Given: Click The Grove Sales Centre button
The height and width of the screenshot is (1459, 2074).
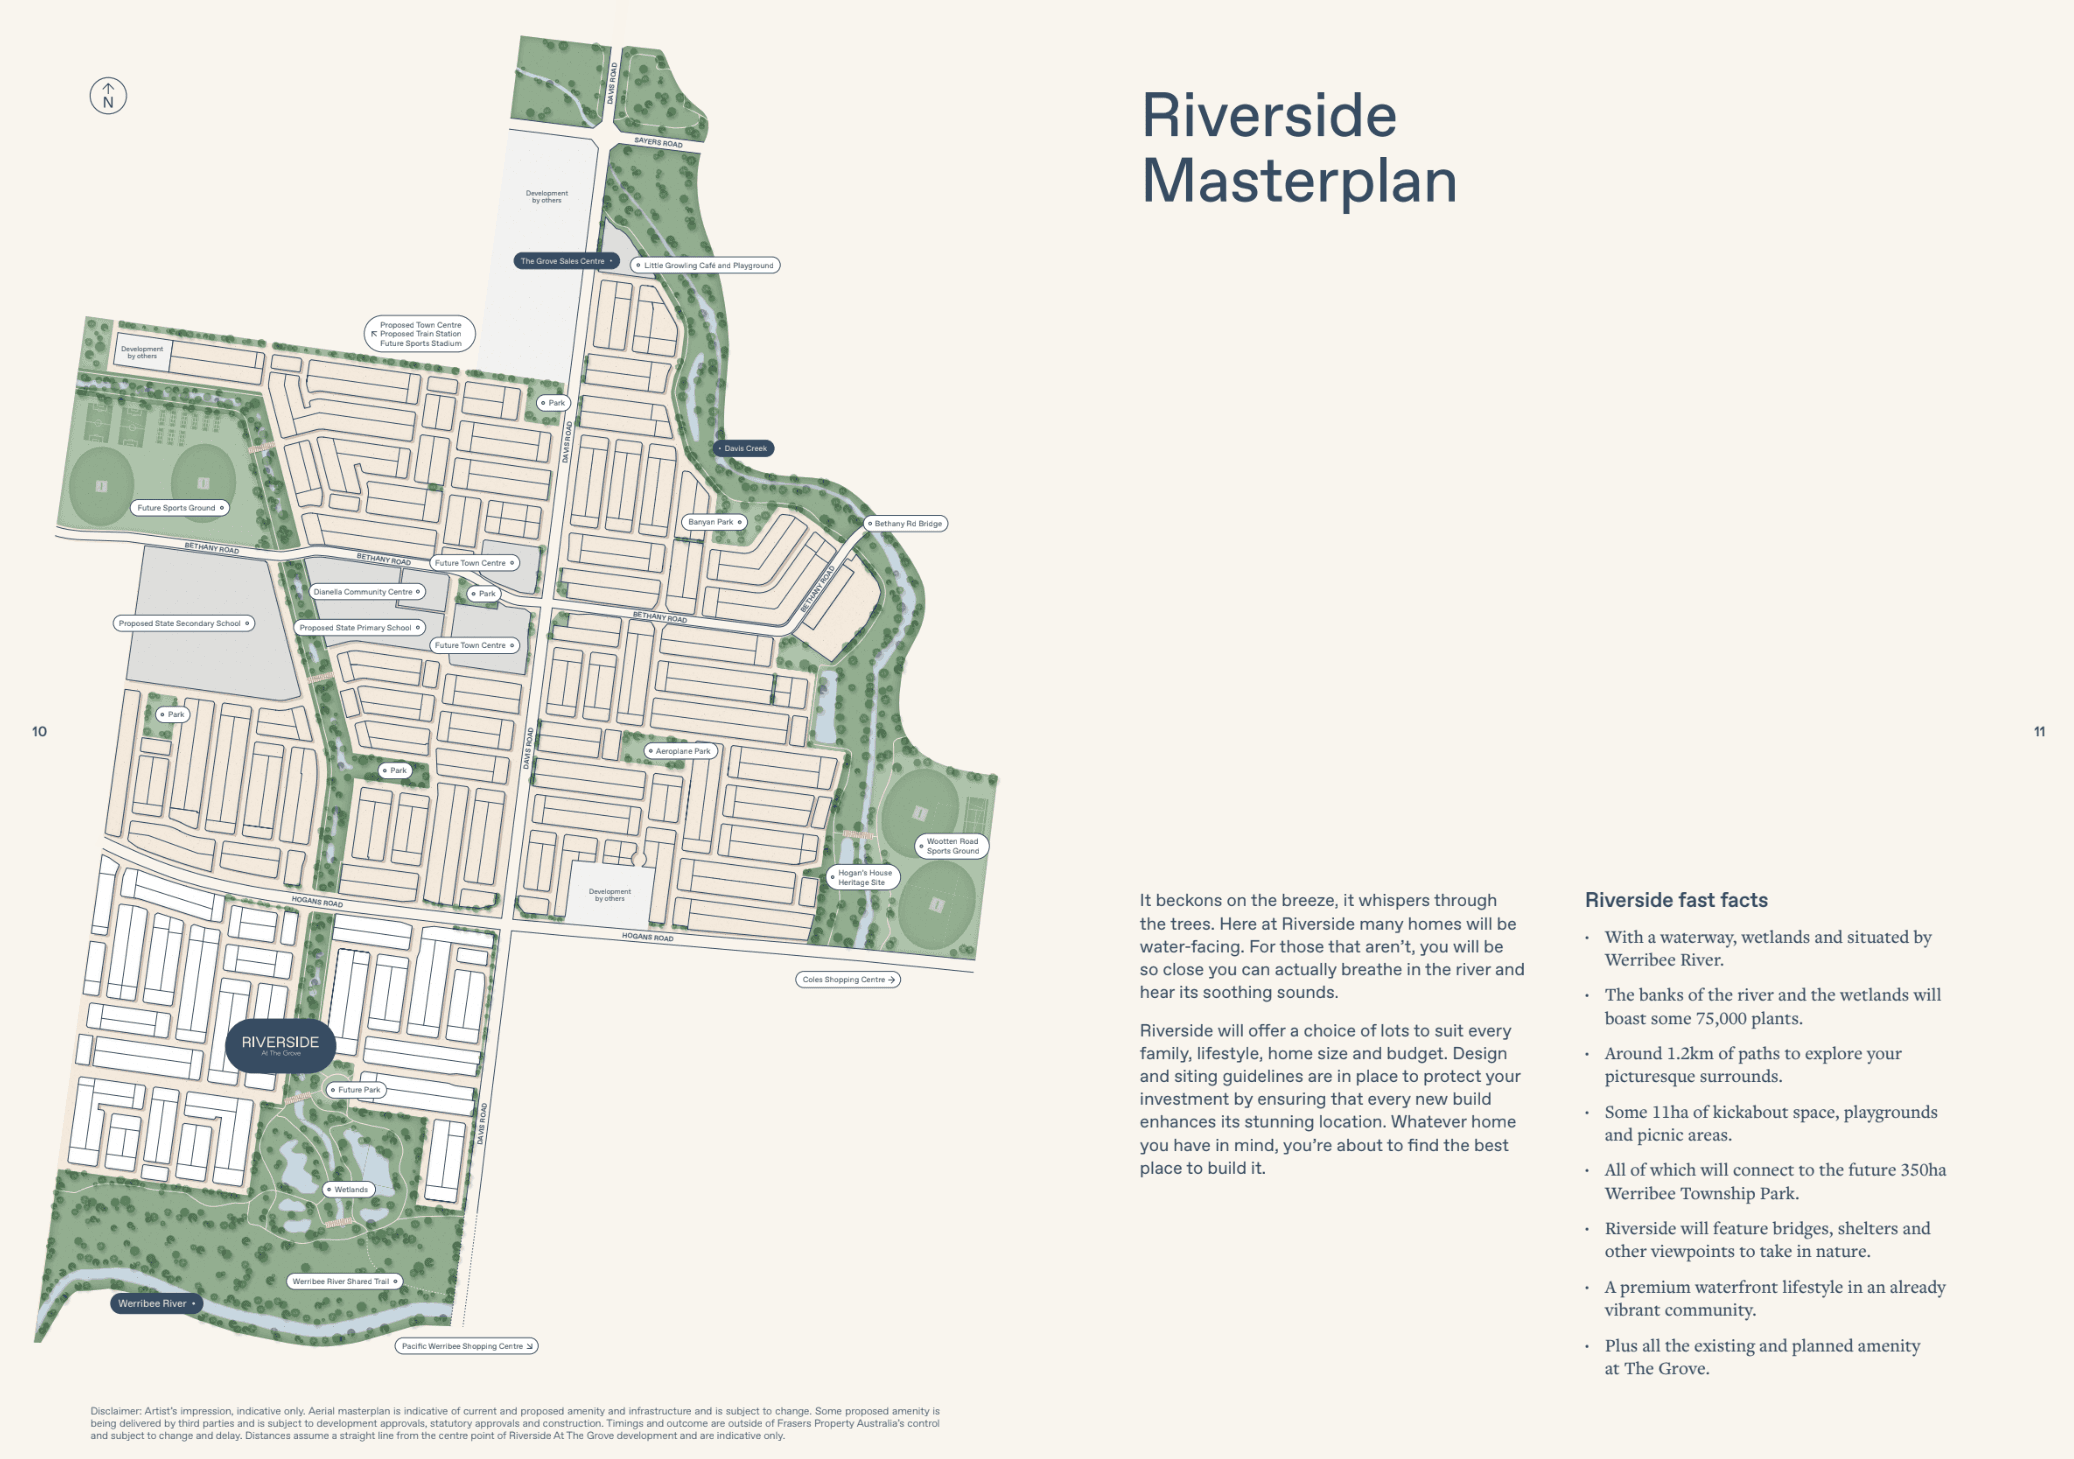Looking at the screenshot, I should 566,260.
